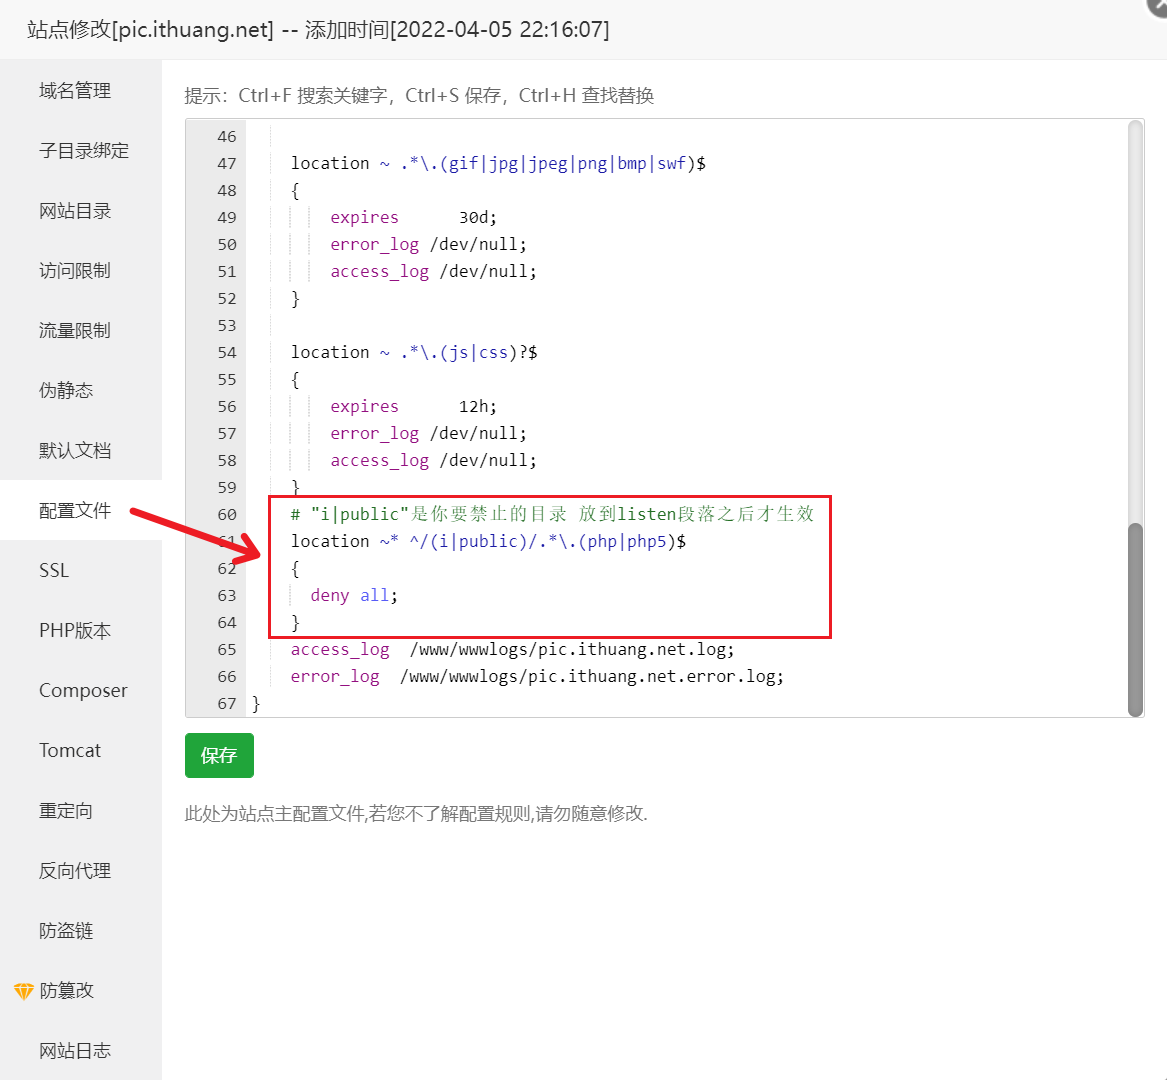The height and width of the screenshot is (1080, 1167).
Task: Click the editor vertical scrollbar thumb
Action: 1135,619
